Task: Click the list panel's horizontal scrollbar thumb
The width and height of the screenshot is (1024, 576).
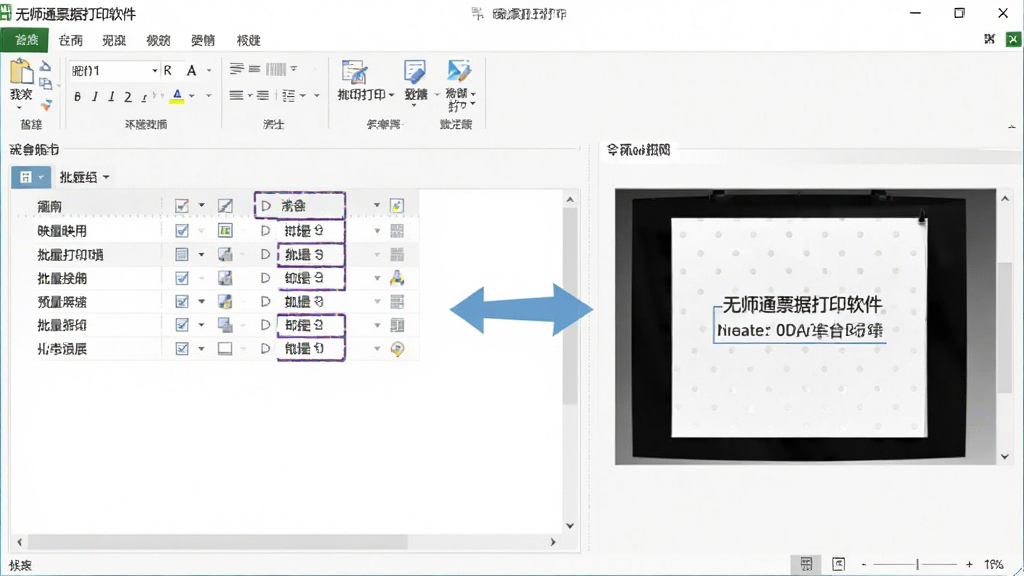Action: pyautogui.click(x=218, y=542)
